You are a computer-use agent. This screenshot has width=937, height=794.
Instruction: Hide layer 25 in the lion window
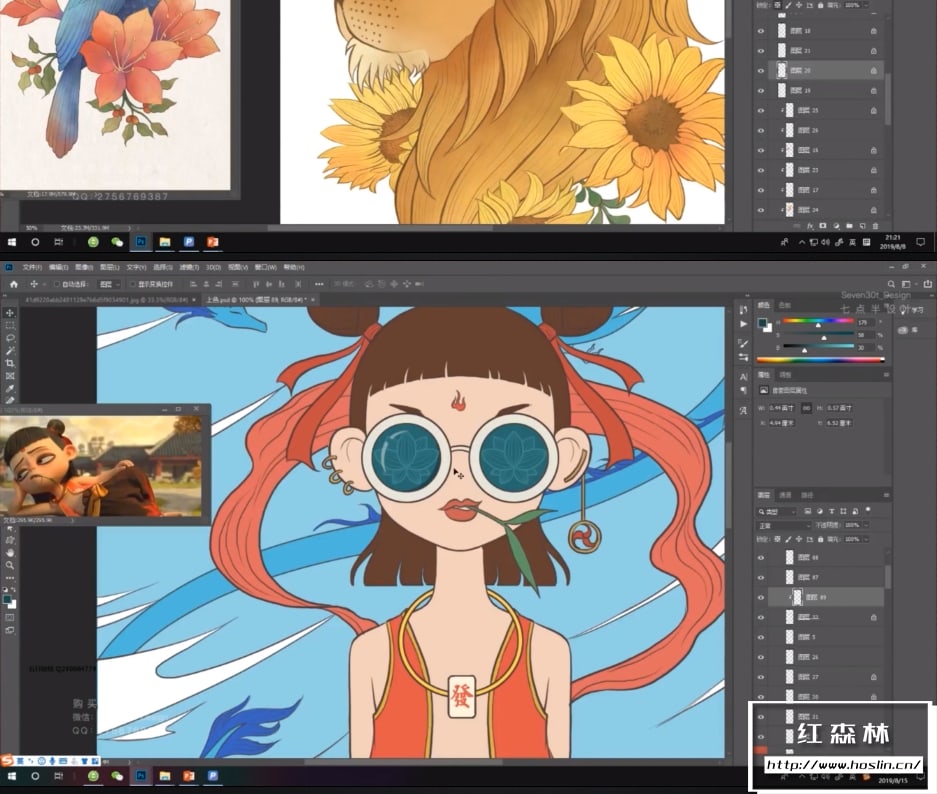tap(761, 111)
